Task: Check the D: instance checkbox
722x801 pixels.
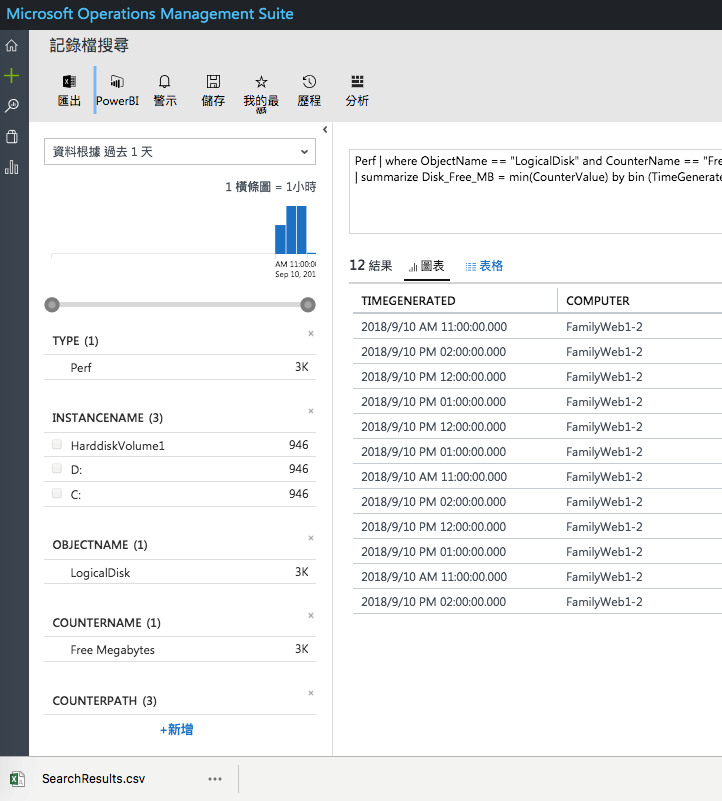Action: 57,468
